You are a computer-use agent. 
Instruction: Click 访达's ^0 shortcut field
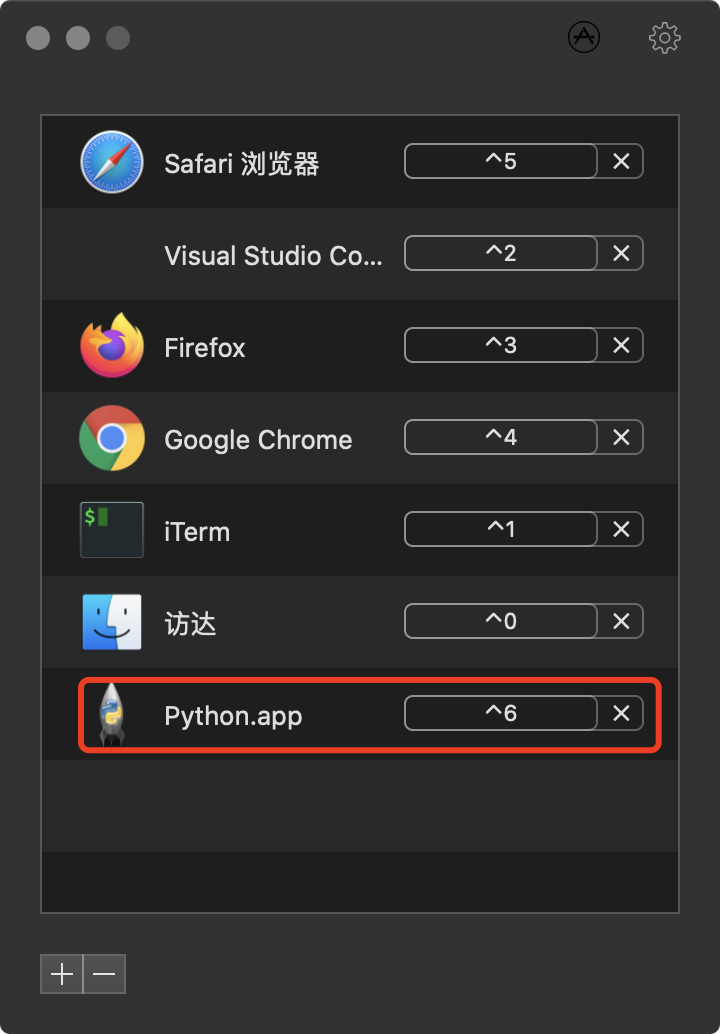[500, 621]
